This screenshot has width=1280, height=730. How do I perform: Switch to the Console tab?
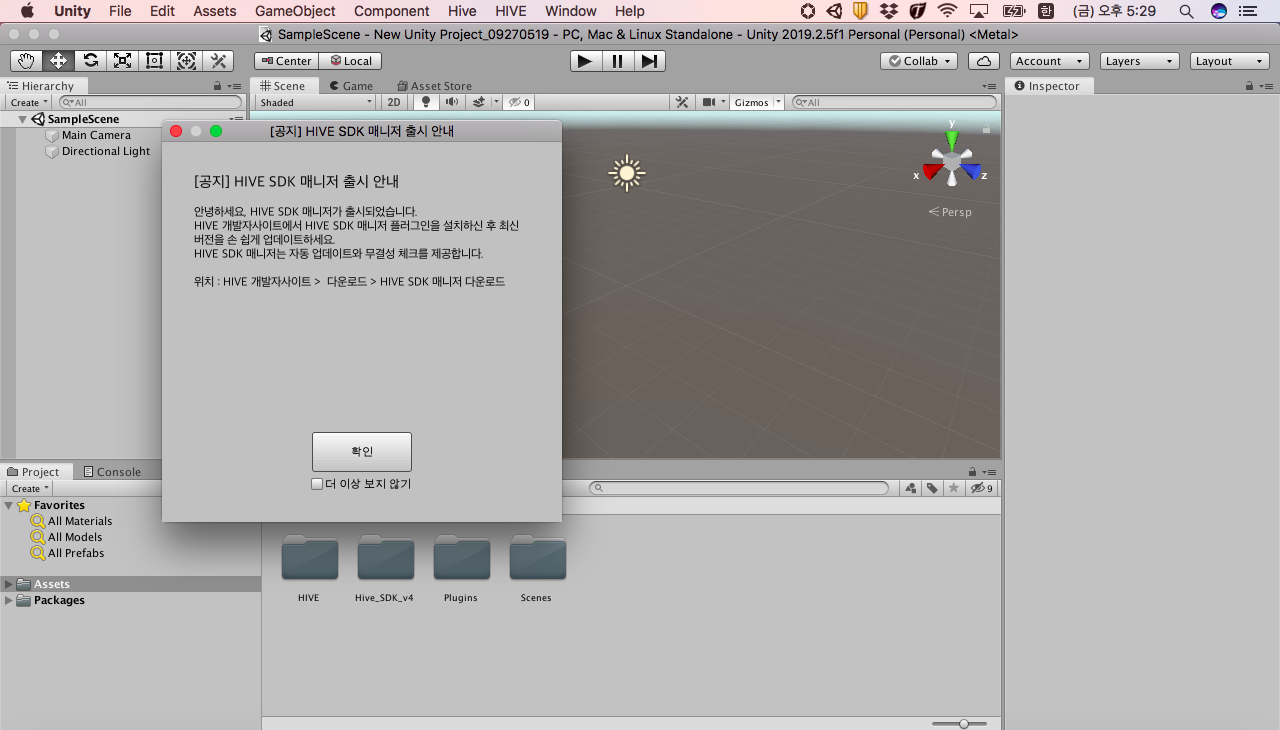[112, 472]
